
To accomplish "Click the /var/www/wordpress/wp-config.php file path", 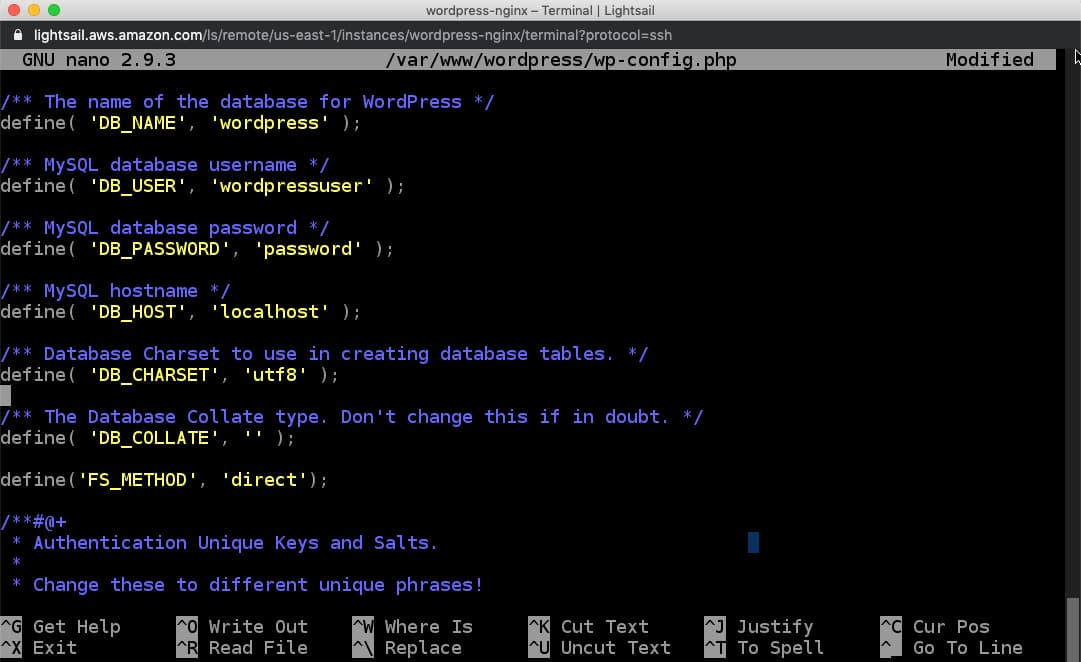I will point(561,60).
